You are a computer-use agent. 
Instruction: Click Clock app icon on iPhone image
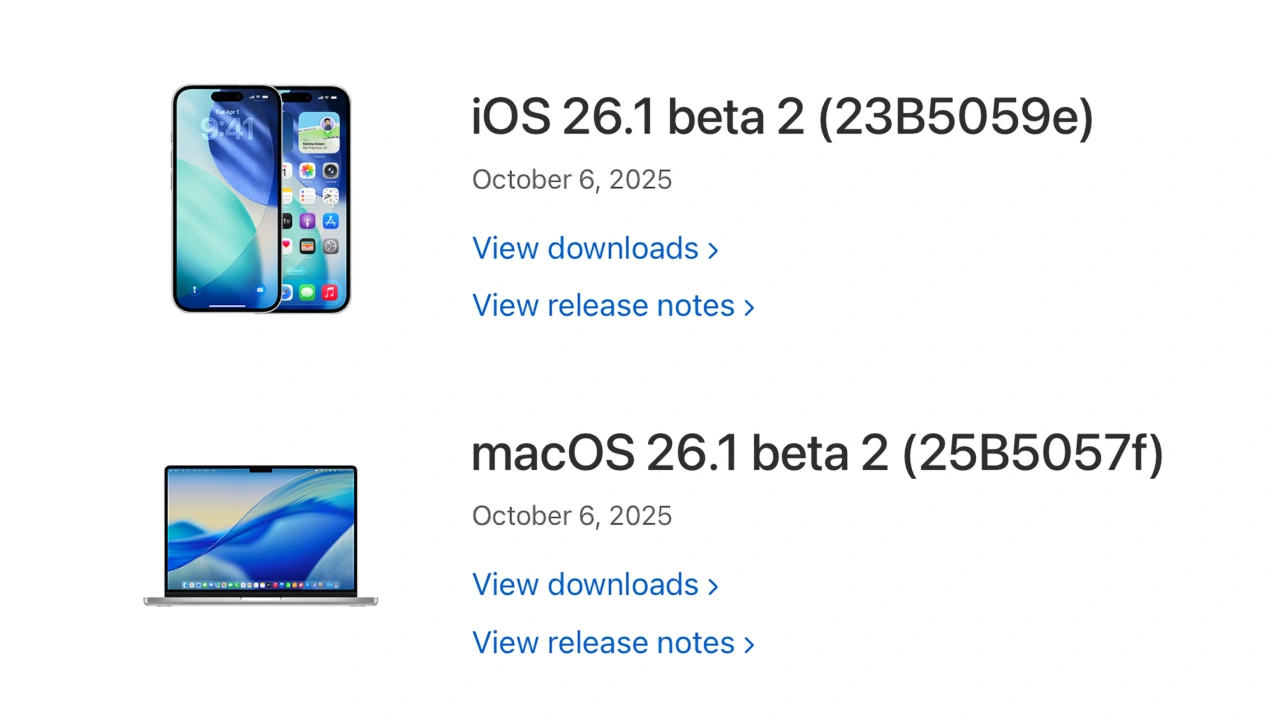[330, 196]
